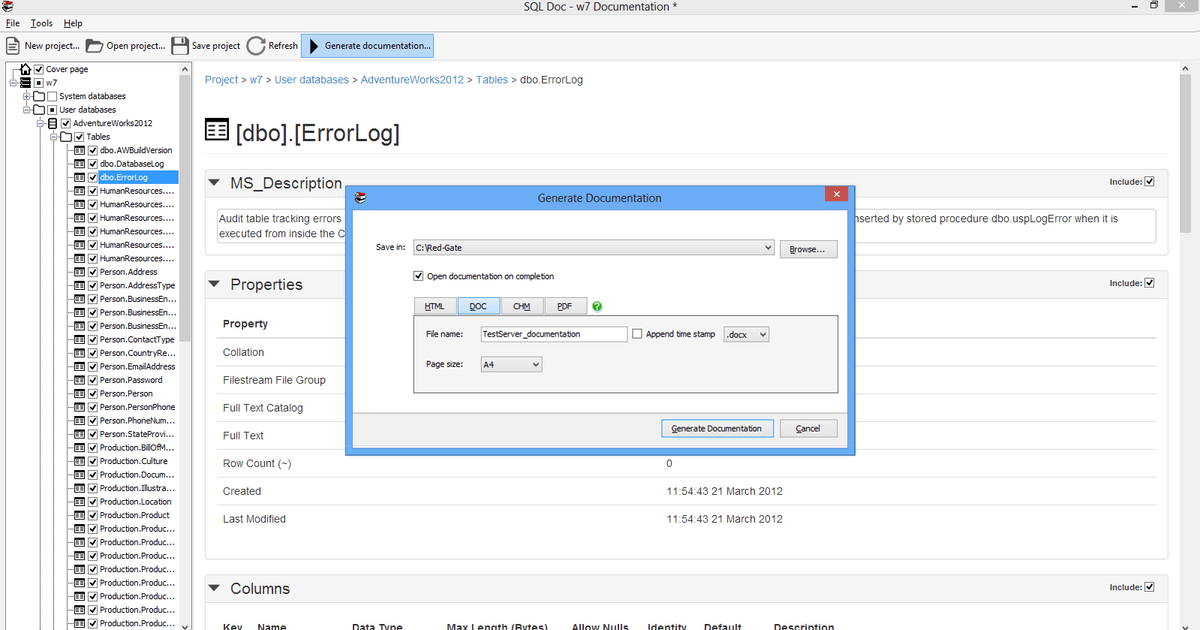Click the large table icon beside [dbo].[ErrorLog] heading
Viewport: 1200px width, 630px height.
click(216, 131)
